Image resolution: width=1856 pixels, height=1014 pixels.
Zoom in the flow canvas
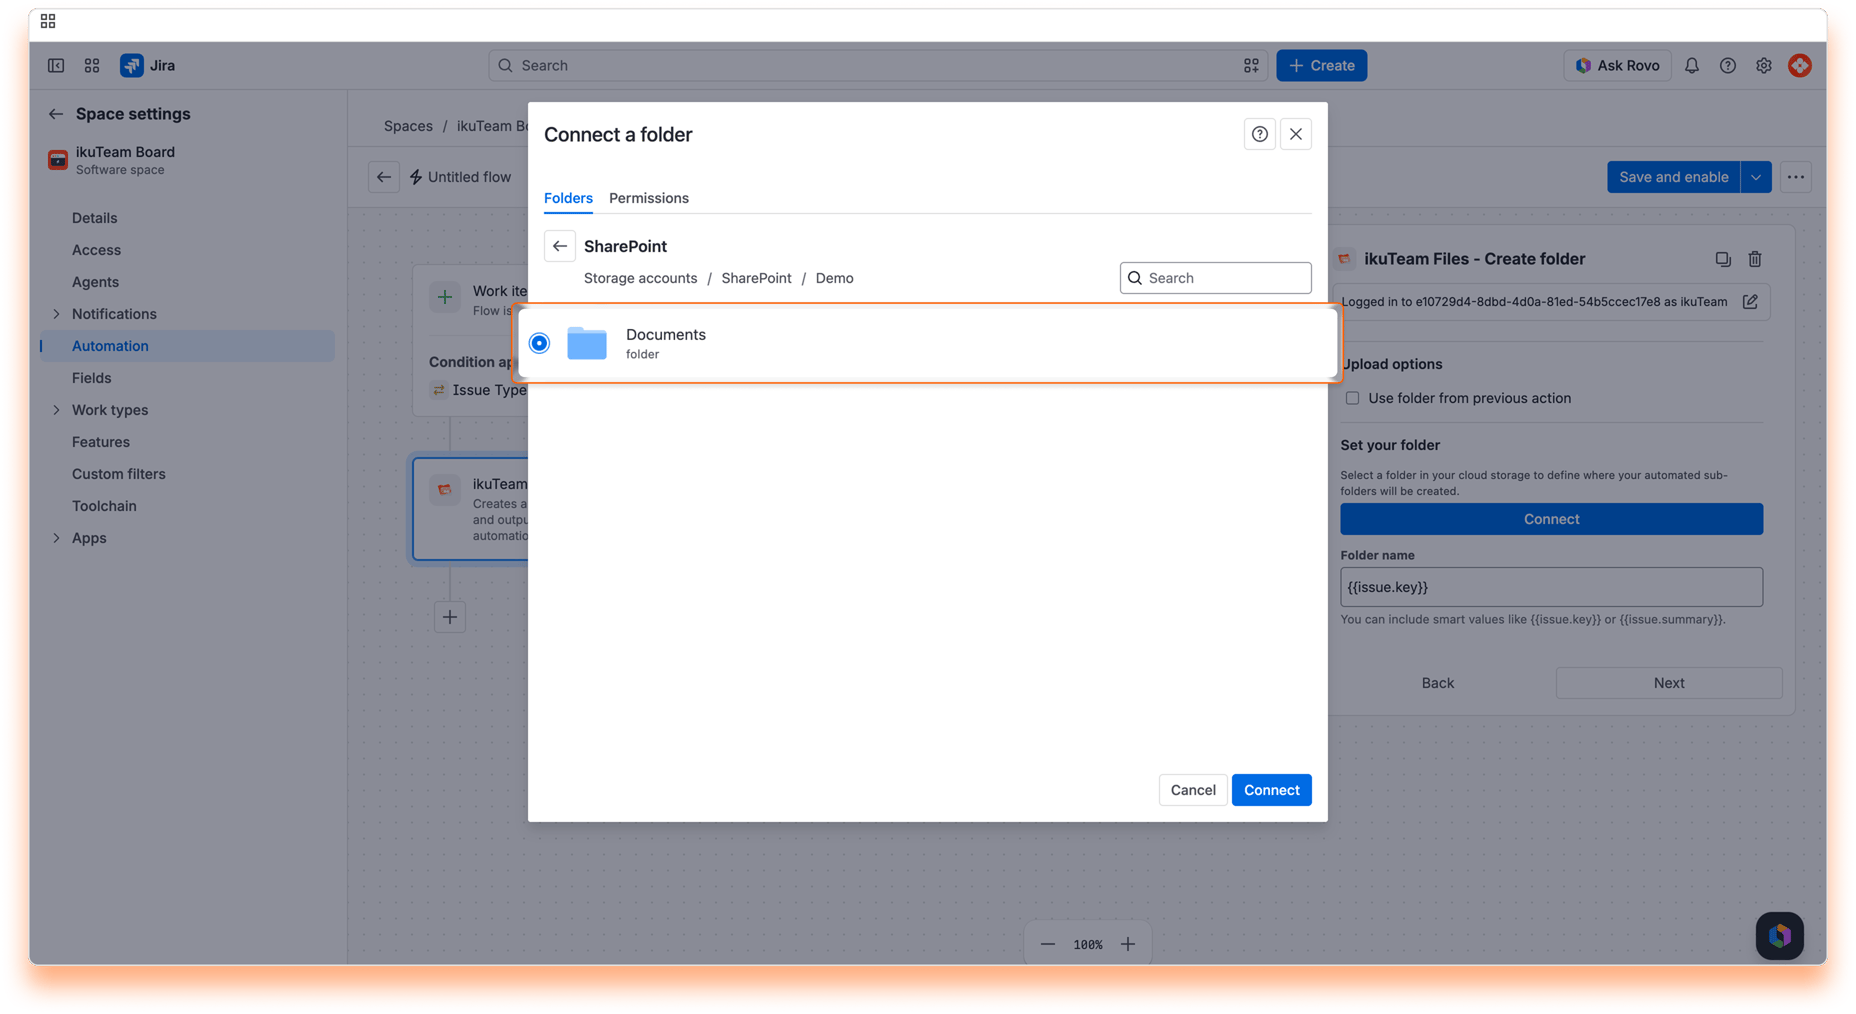coord(1128,944)
